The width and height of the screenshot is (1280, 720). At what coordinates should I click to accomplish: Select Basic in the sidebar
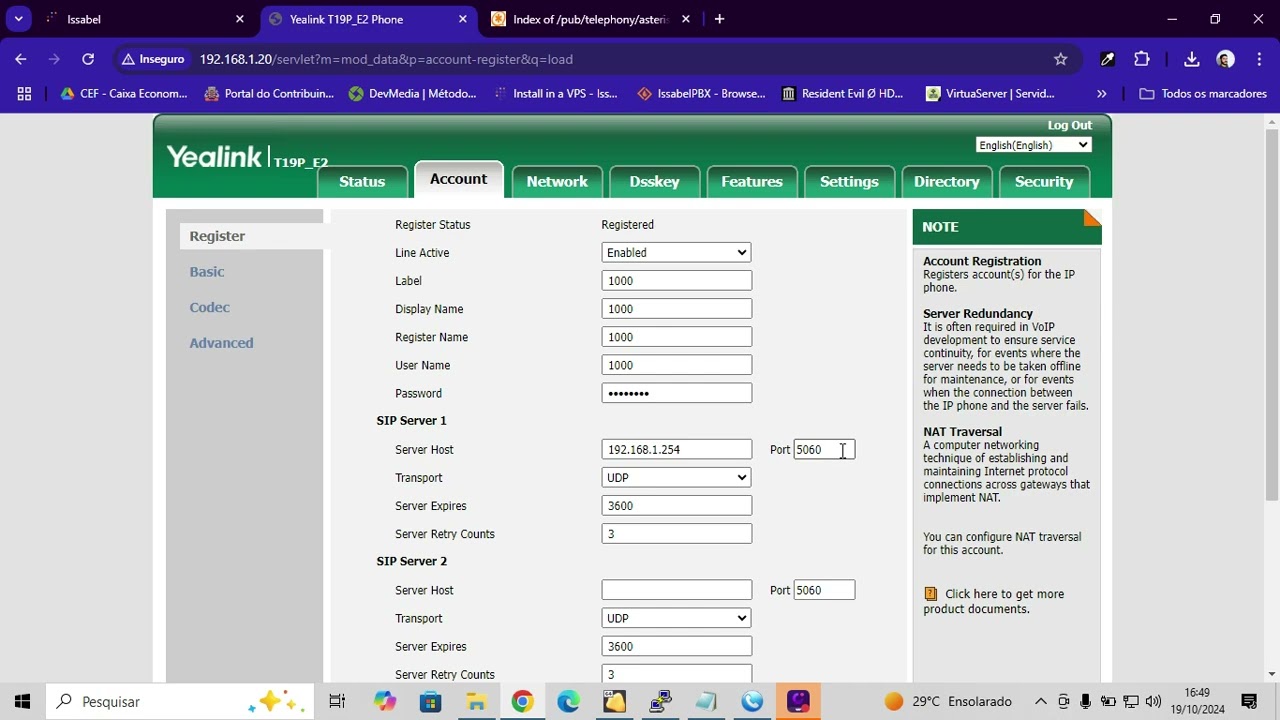pyautogui.click(x=207, y=272)
